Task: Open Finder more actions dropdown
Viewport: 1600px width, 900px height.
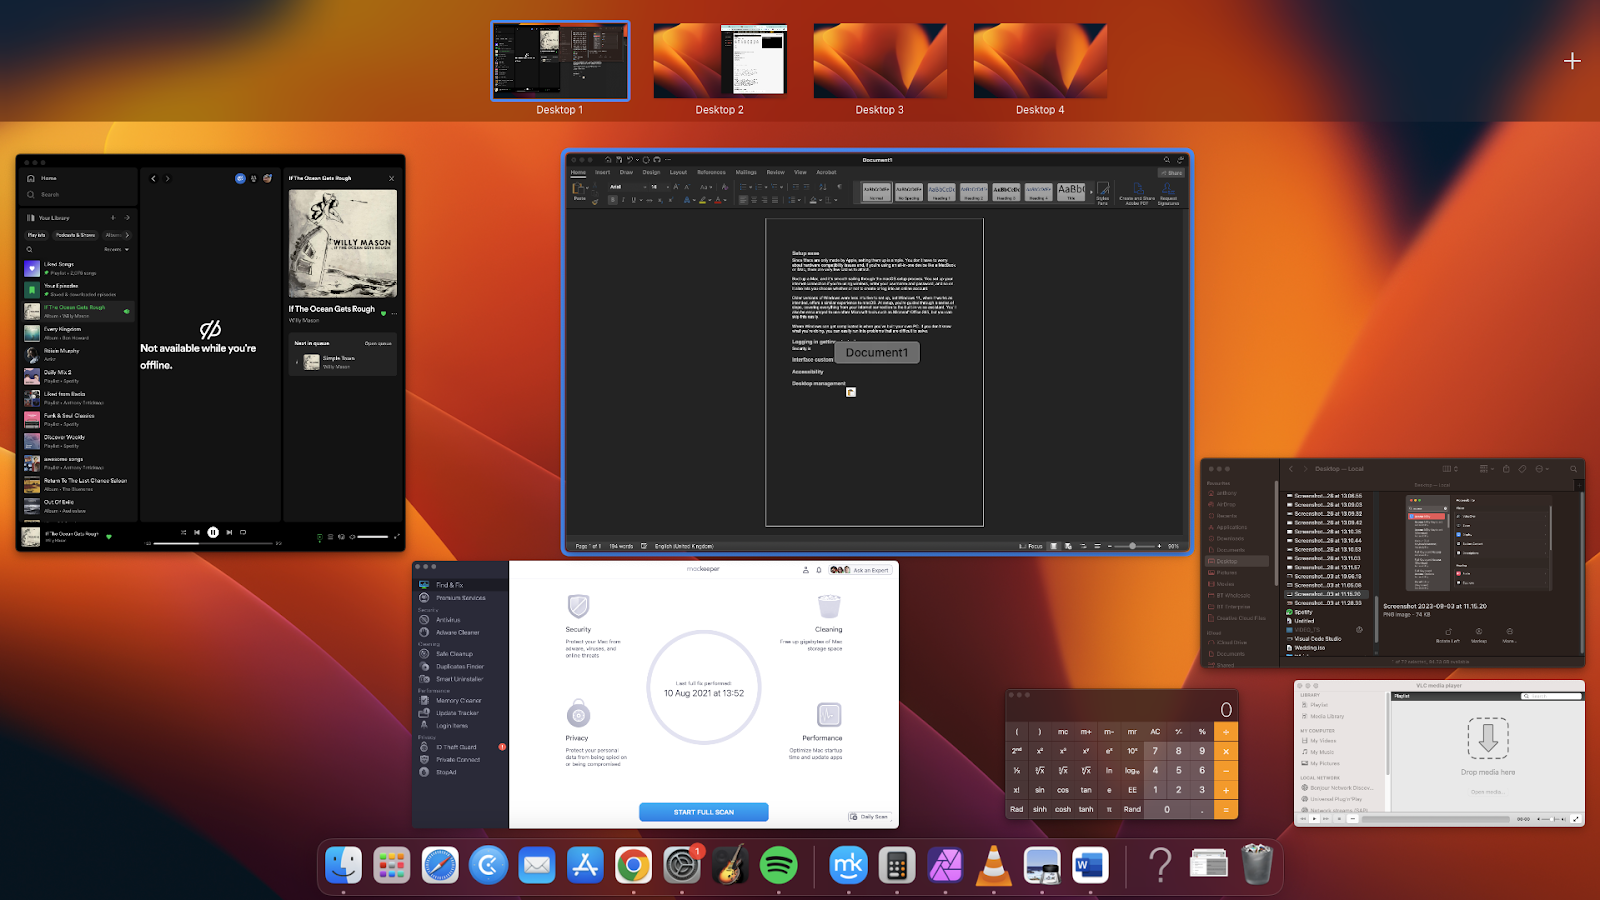Action: point(1544,468)
